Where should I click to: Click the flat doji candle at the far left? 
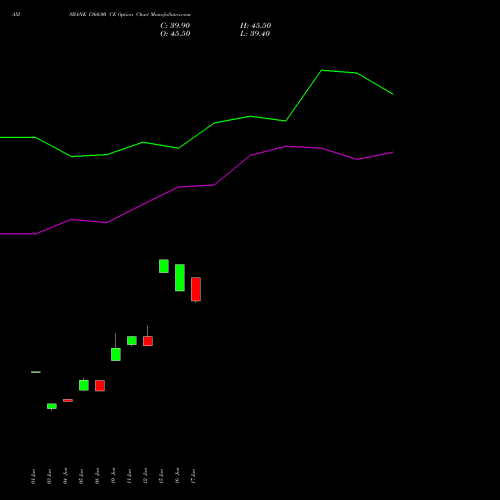click(36, 372)
